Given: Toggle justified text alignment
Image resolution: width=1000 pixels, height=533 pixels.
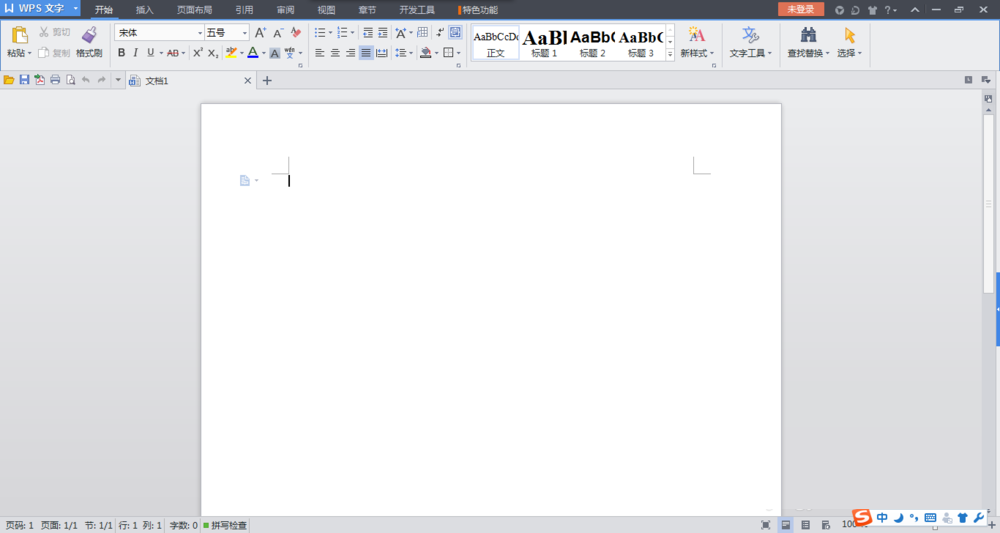Looking at the screenshot, I should (365, 53).
